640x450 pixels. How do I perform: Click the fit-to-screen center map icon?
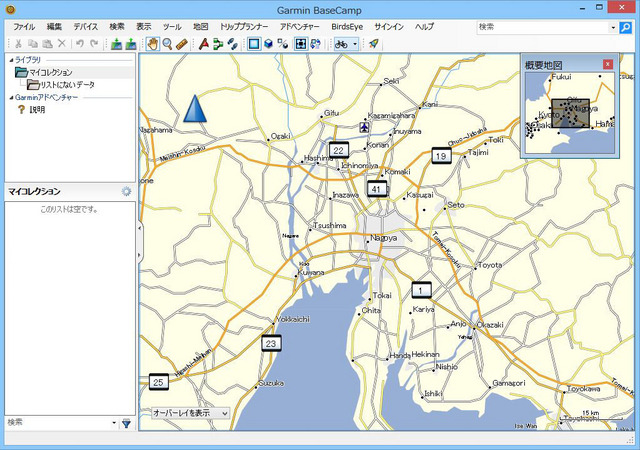pos(301,44)
